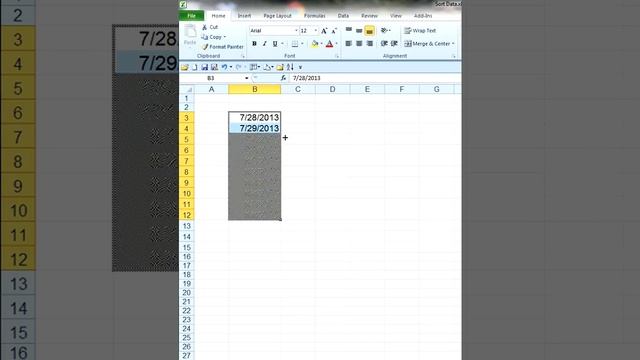
Task: Switch to the Page Layout tab
Action: [278, 16]
